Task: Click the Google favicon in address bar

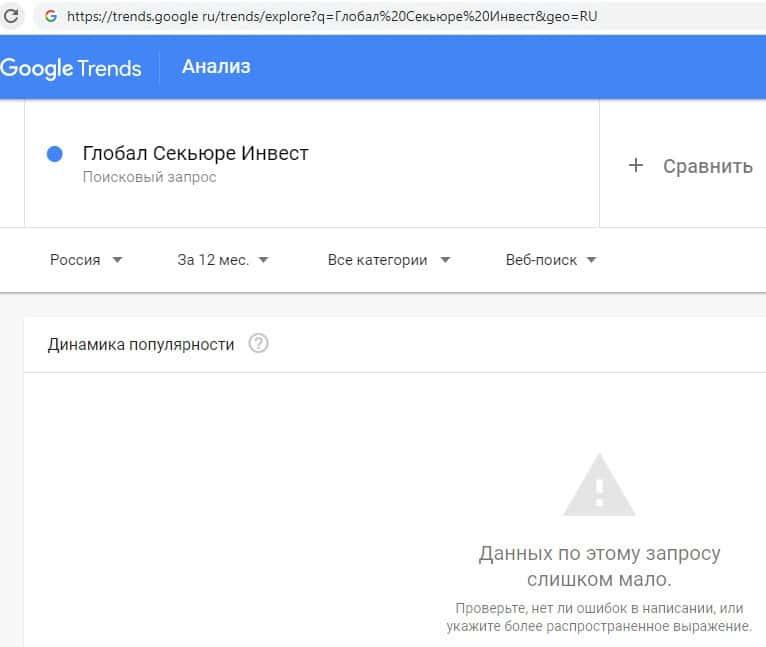Action: tap(51, 17)
